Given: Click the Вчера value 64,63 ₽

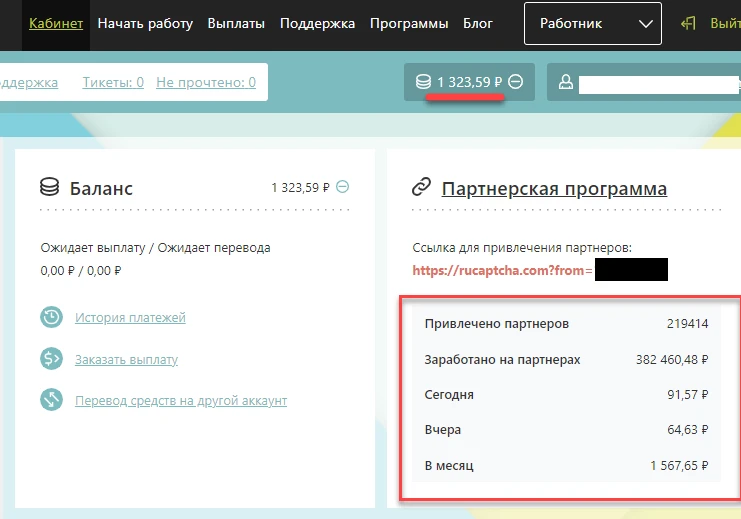Looking at the screenshot, I should coord(687,430).
